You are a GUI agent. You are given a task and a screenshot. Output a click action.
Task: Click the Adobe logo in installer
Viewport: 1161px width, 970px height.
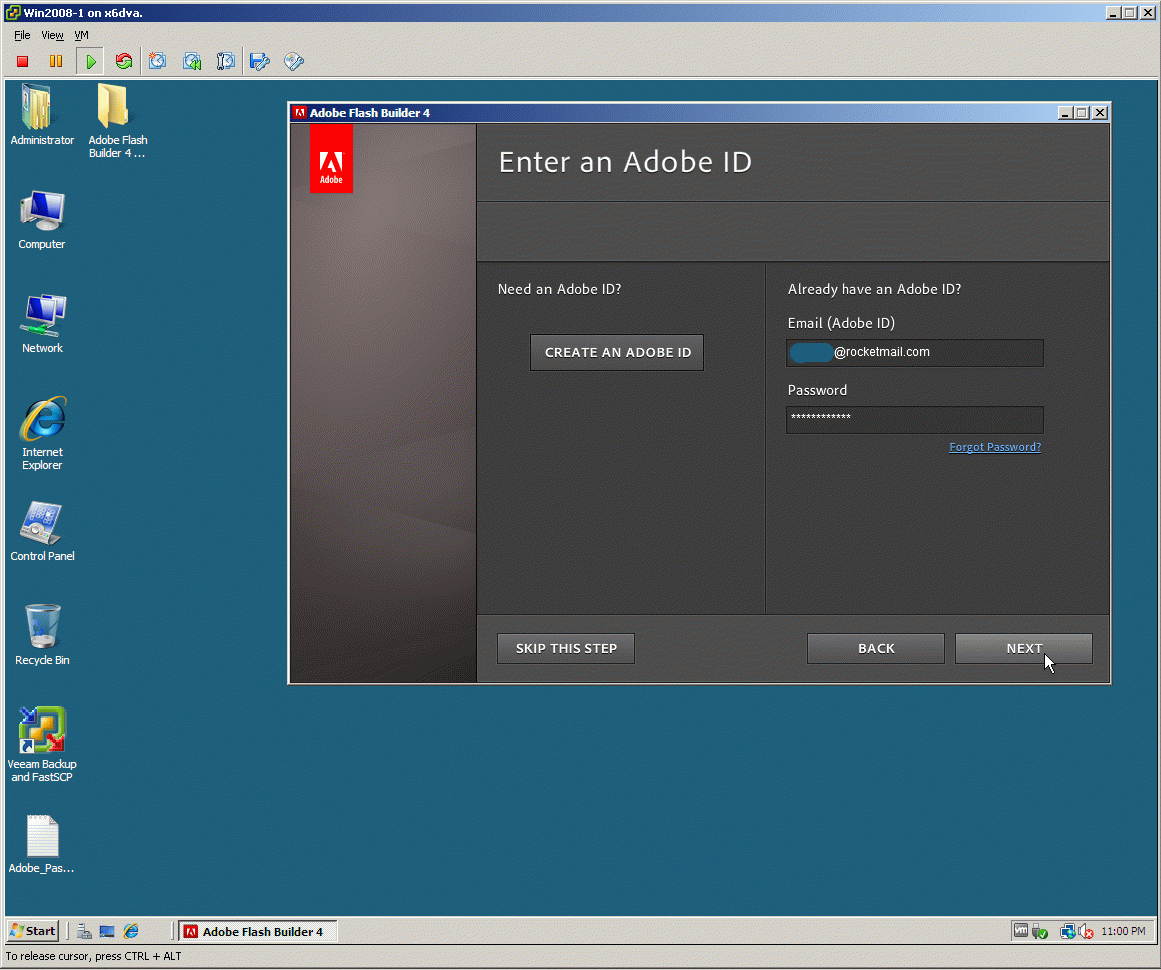tap(331, 160)
